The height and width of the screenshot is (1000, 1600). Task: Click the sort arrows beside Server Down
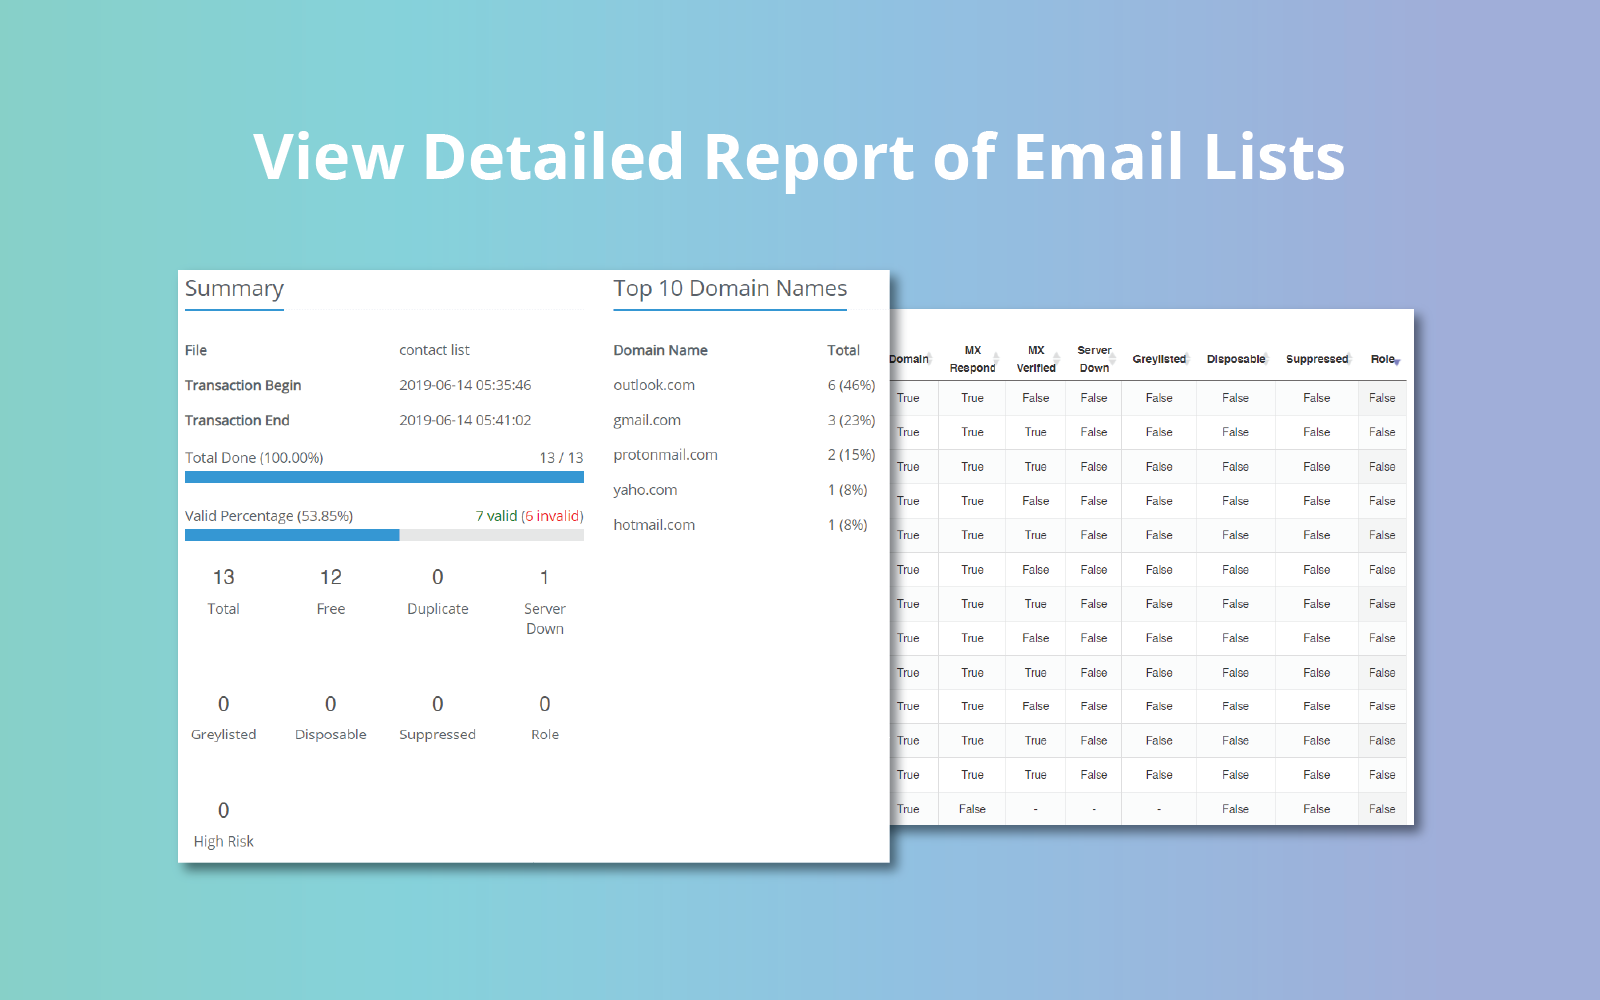(x=1113, y=360)
